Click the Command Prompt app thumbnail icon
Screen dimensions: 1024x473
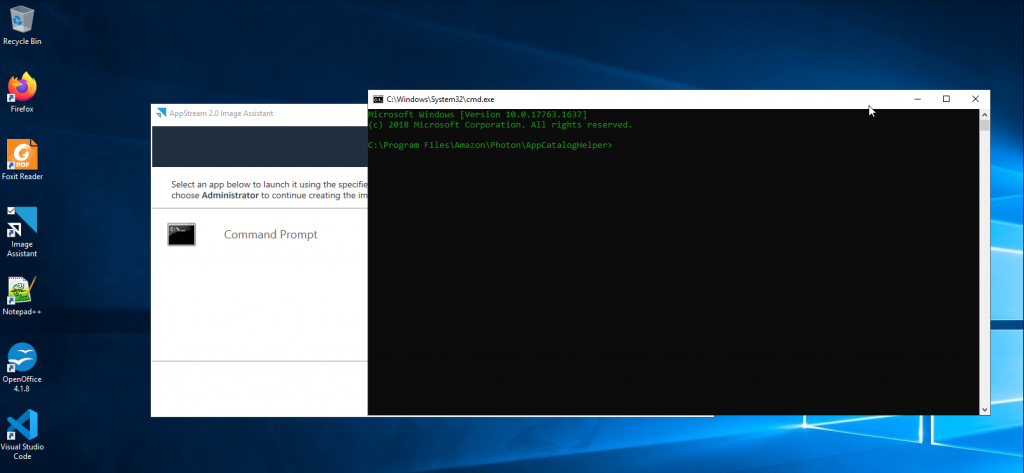182,234
